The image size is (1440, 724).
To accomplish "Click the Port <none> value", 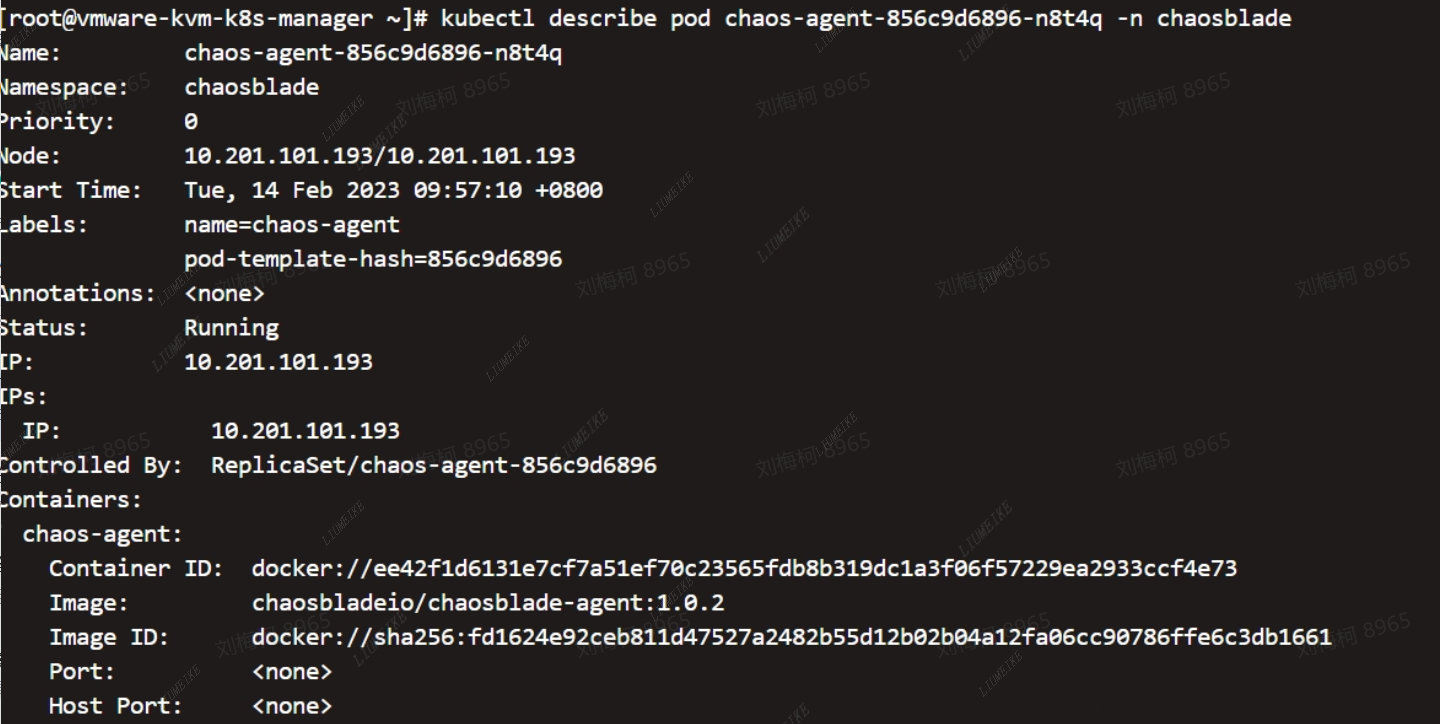I will [292, 671].
